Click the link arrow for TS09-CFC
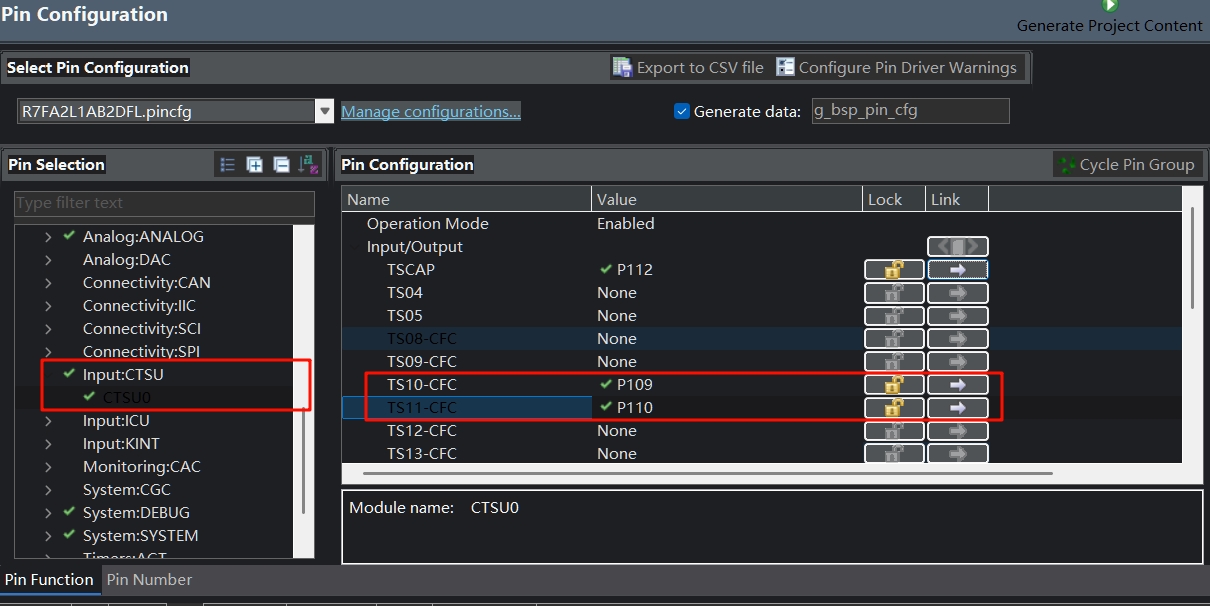This screenshot has width=1210, height=606. (x=958, y=362)
